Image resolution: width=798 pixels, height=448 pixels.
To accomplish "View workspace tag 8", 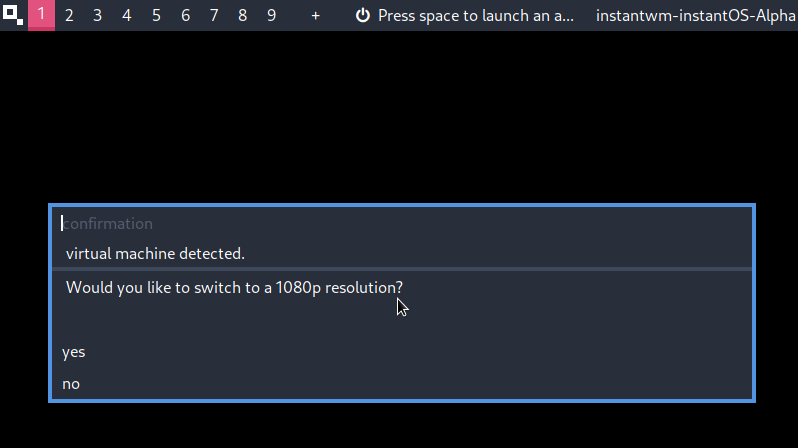I will click(243, 16).
